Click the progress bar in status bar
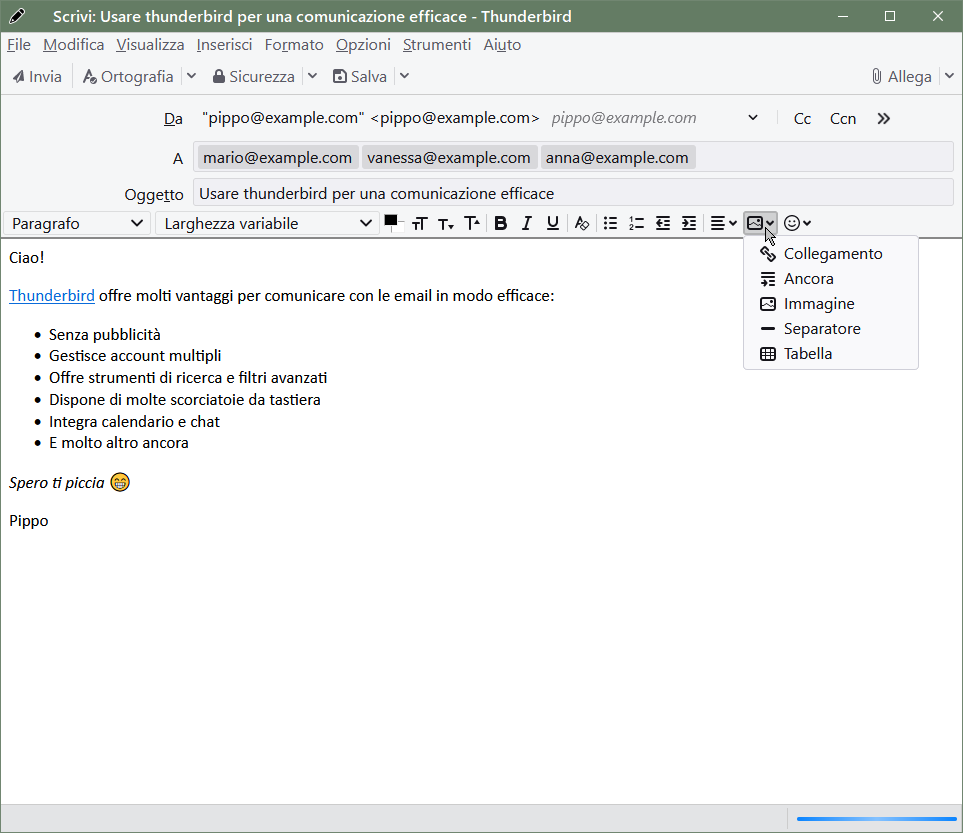The image size is (963, 833). coord(876,819)
